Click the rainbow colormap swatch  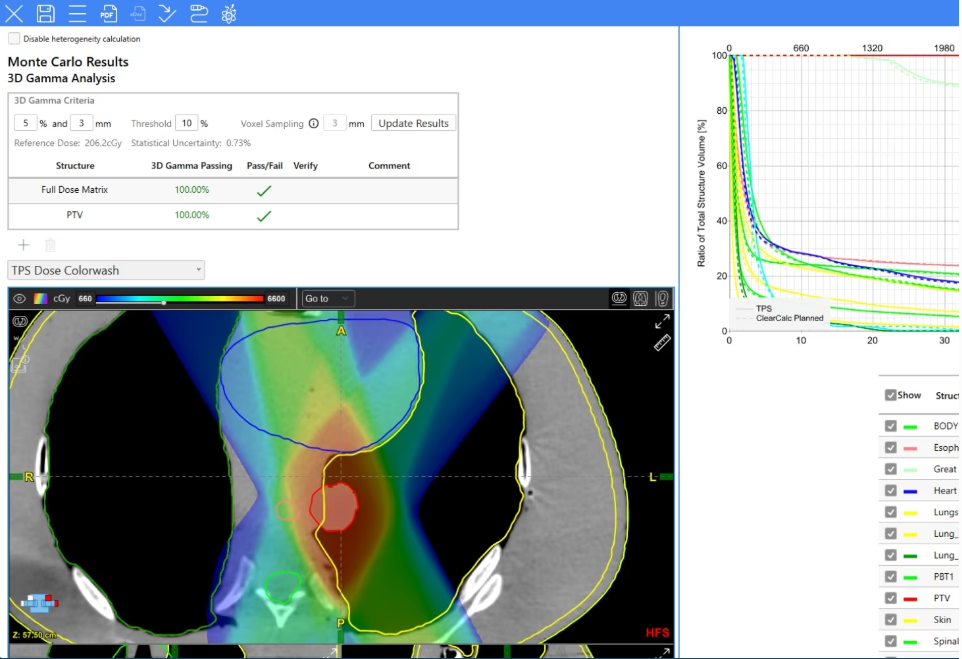[x=40, y=299]
